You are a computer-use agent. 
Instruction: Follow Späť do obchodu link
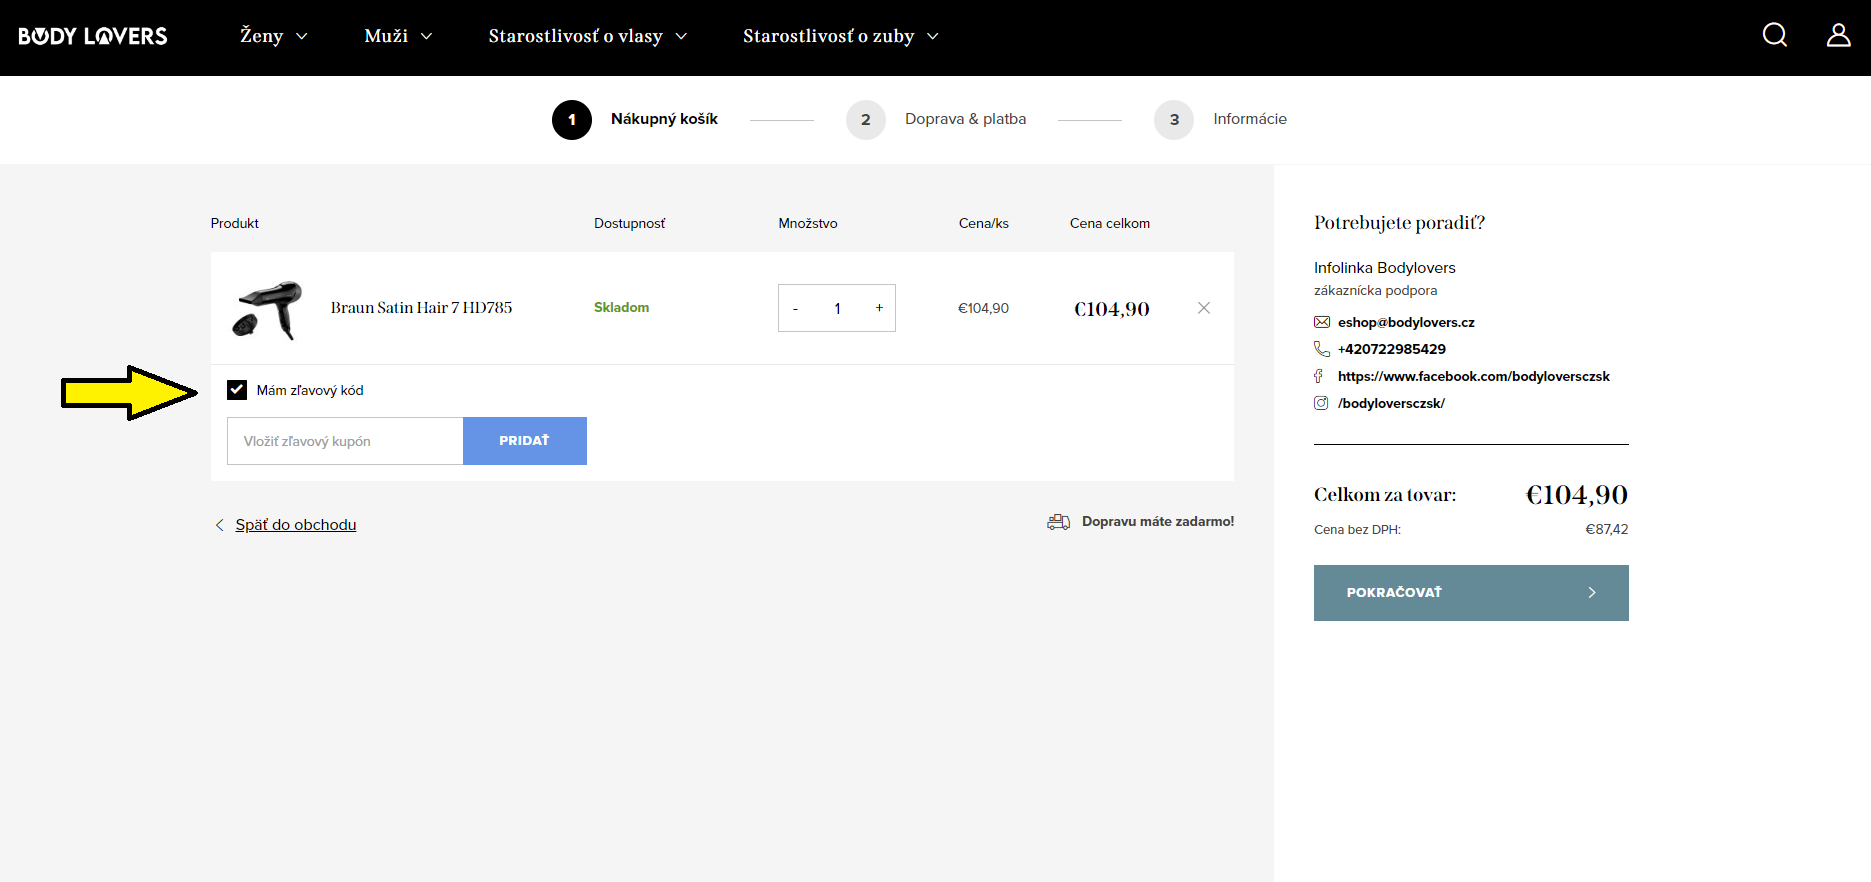tap(296, 525)
